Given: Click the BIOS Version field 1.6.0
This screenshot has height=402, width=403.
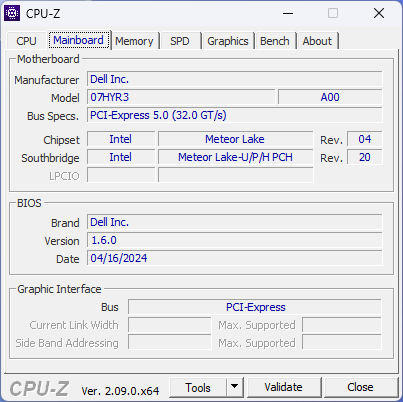Looking at the screenshot, I should pos(235,240).
